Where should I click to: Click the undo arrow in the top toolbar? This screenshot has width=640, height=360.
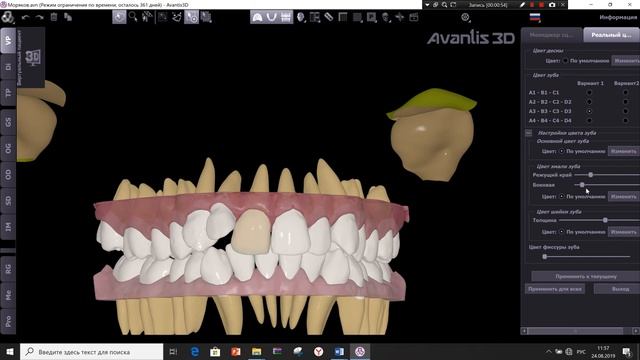coord(26,17)
